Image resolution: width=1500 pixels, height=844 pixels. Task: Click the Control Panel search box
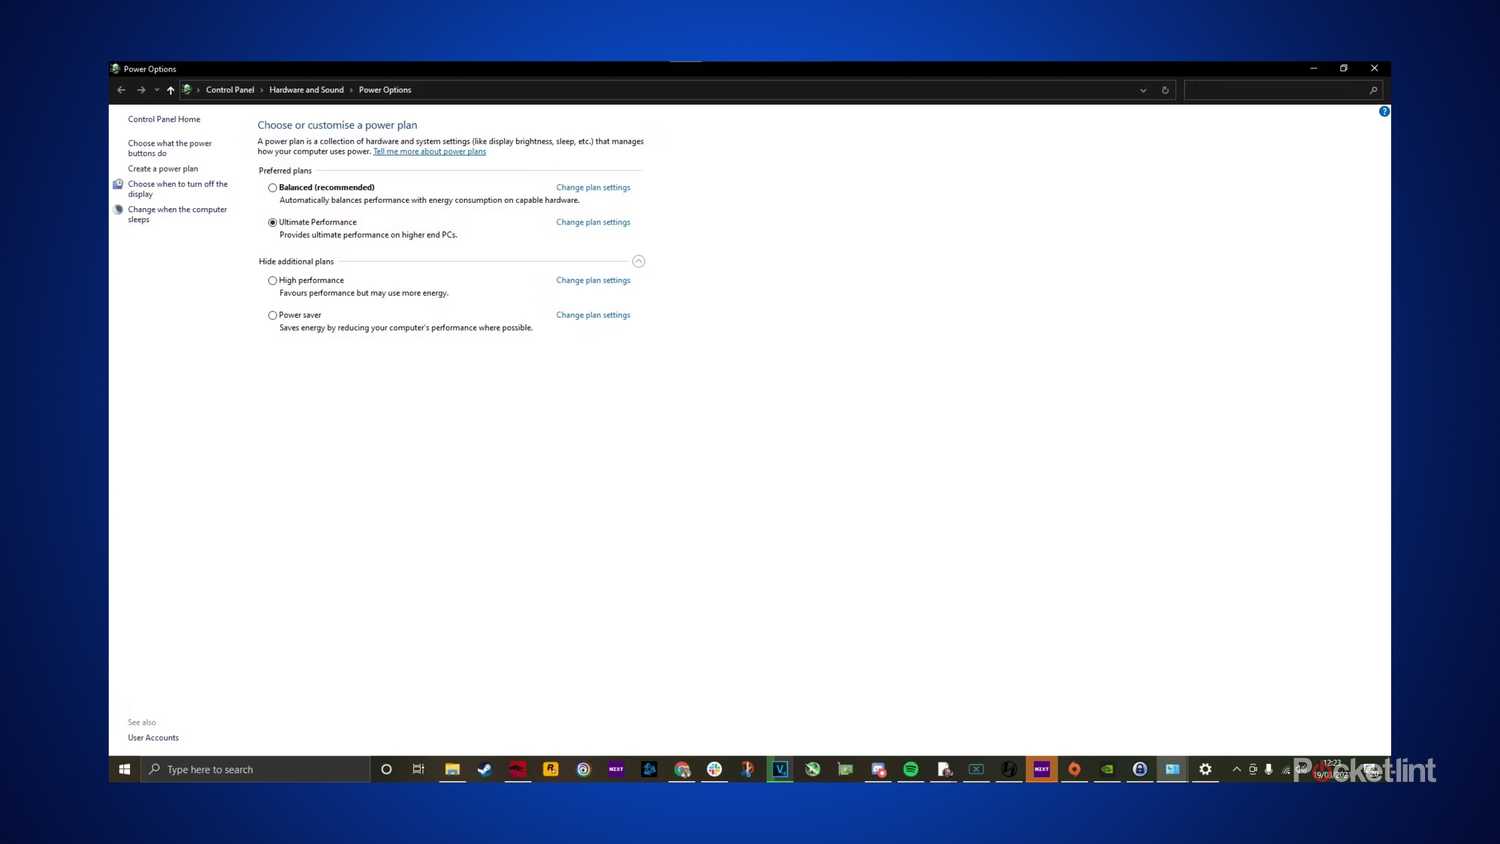1275,90
